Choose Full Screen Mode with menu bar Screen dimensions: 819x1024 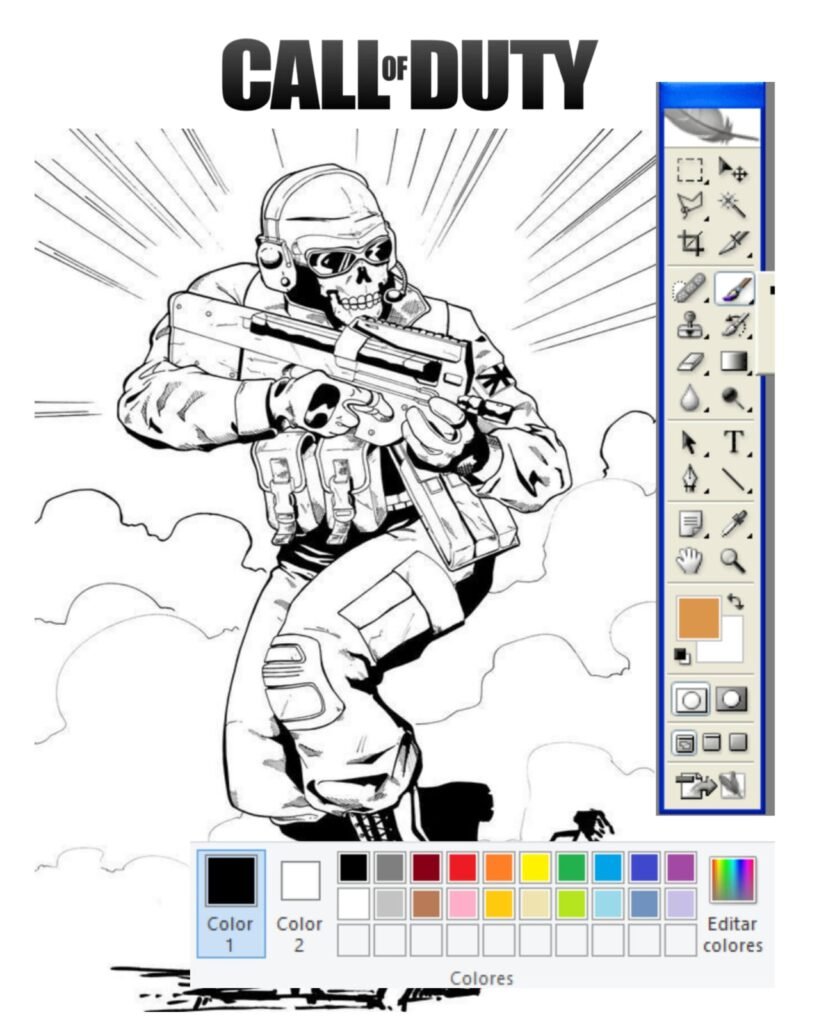click(711, 743)
